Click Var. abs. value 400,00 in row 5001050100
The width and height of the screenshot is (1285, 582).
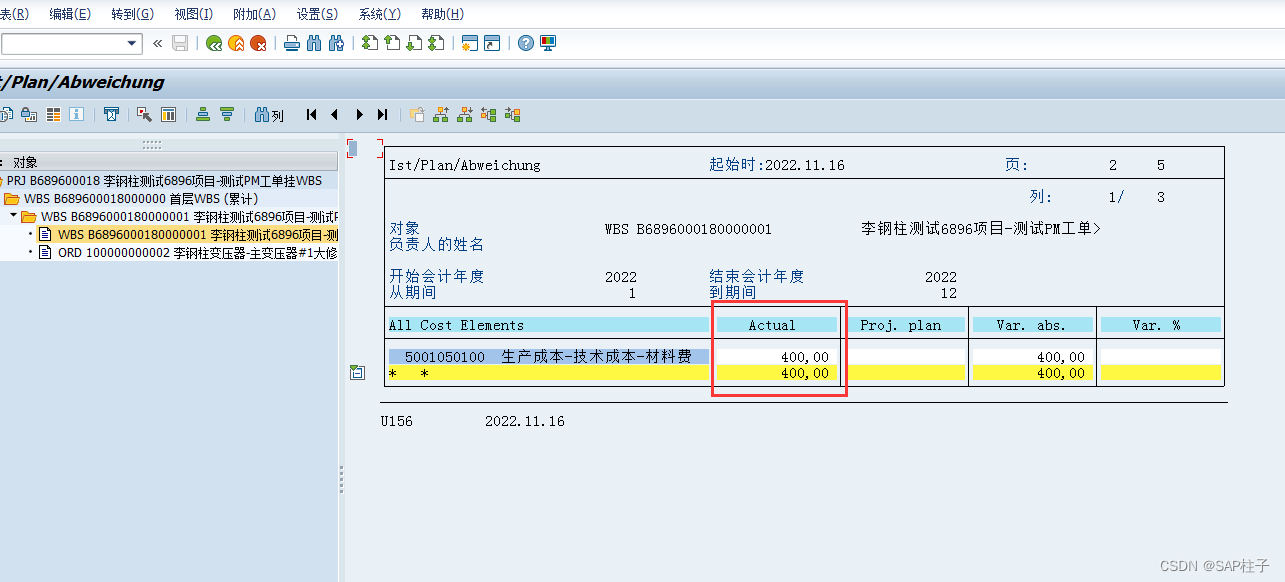click(x=1061, y=356)
